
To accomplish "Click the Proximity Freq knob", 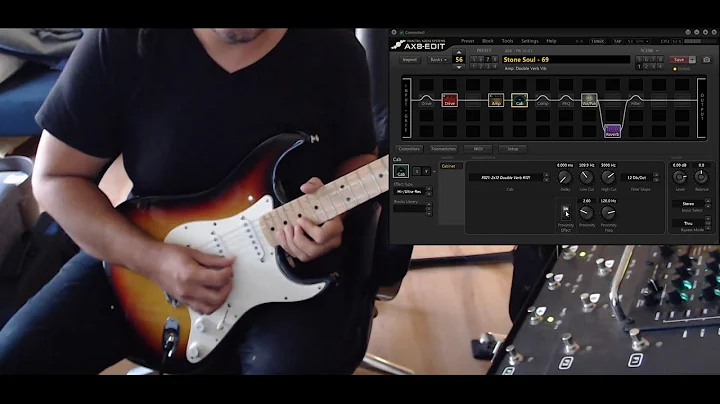I will point(608,213).
